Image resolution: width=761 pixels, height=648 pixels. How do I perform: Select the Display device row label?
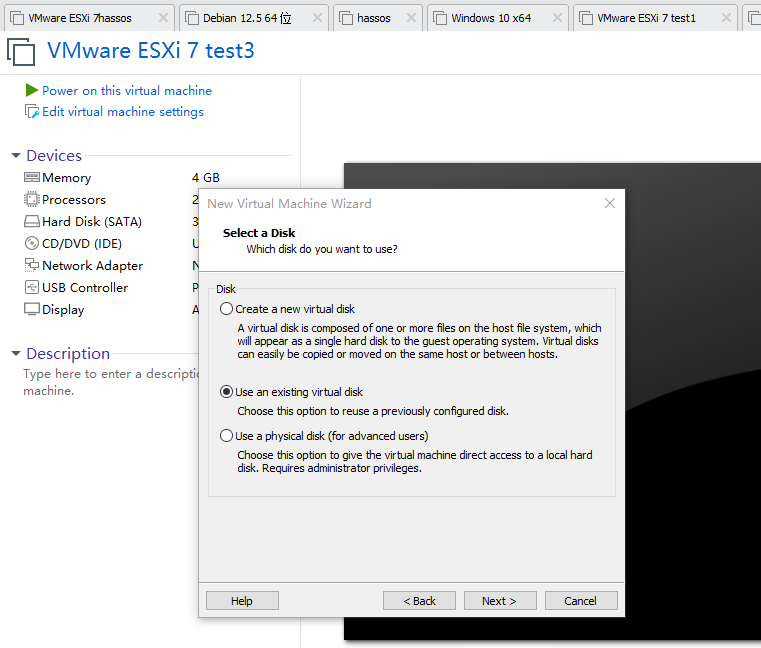pyautogui.click(x=63, y=310)
